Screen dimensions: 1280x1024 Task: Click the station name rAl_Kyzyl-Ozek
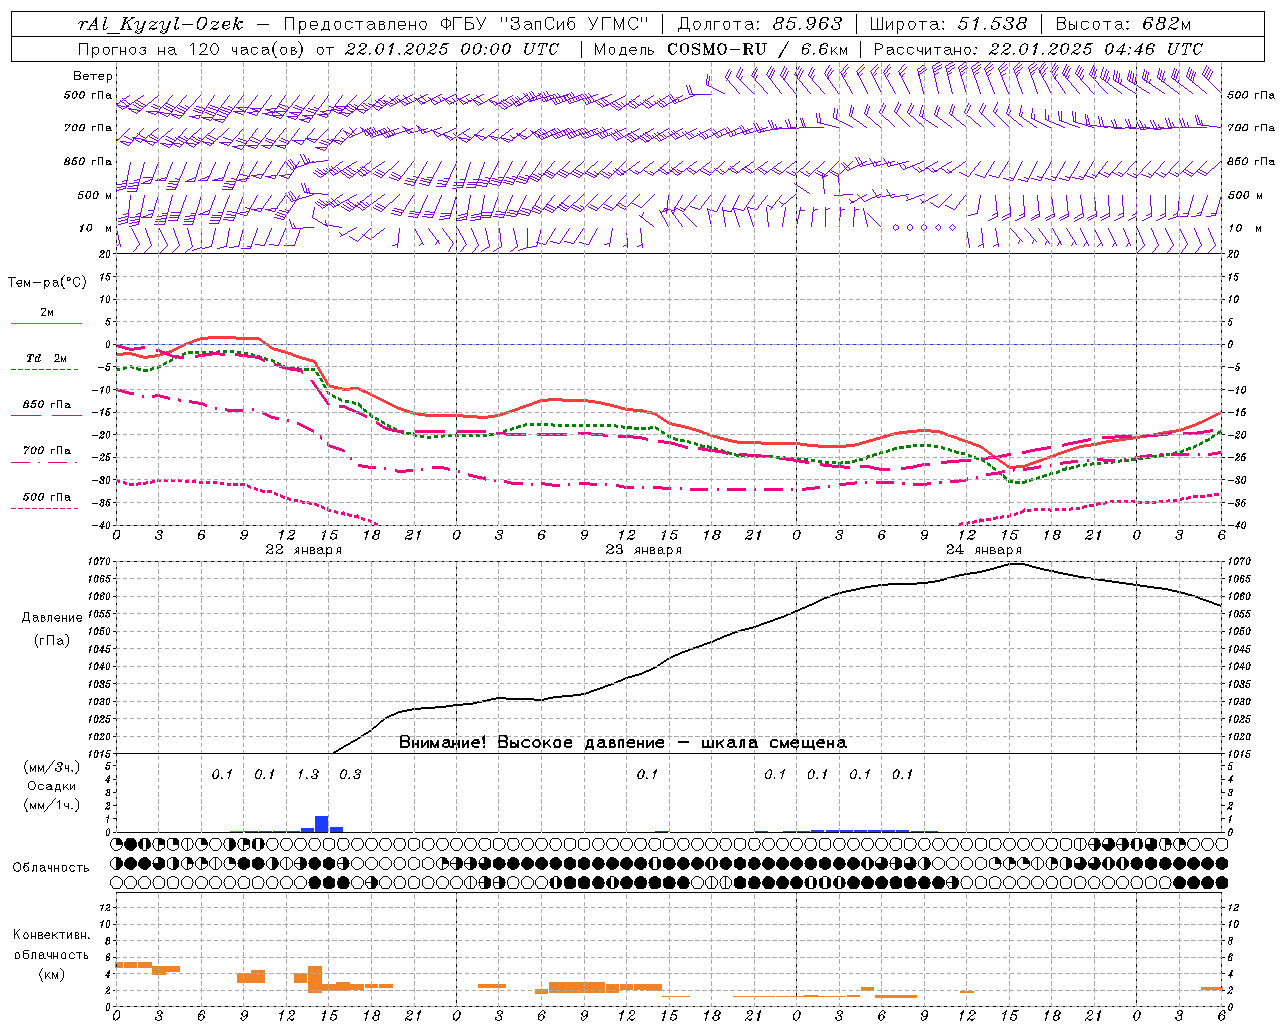coord(160,24)
